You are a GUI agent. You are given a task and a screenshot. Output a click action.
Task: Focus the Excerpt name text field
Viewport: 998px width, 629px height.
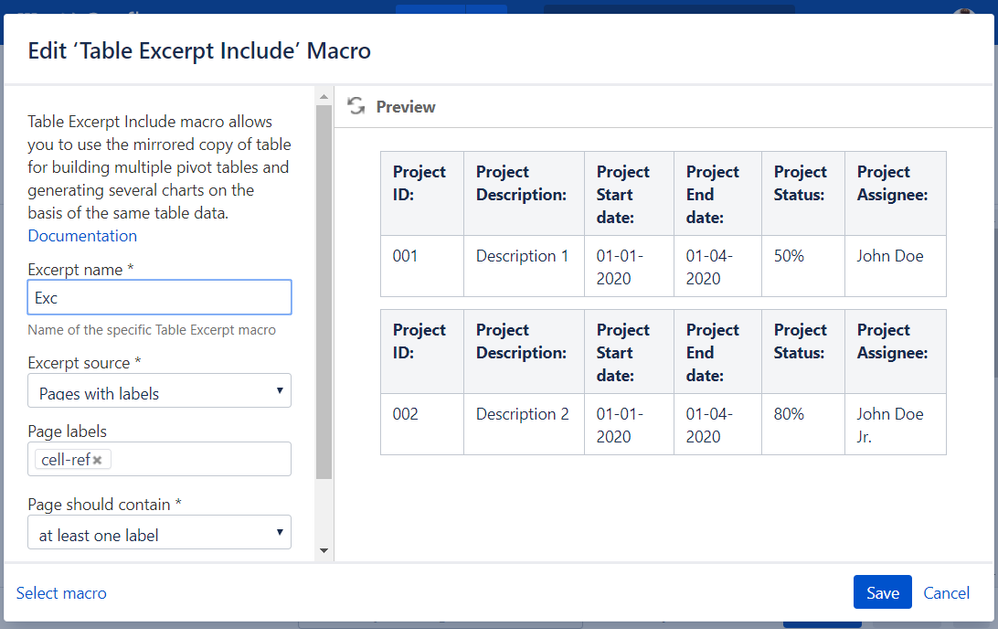click(159, 297)
